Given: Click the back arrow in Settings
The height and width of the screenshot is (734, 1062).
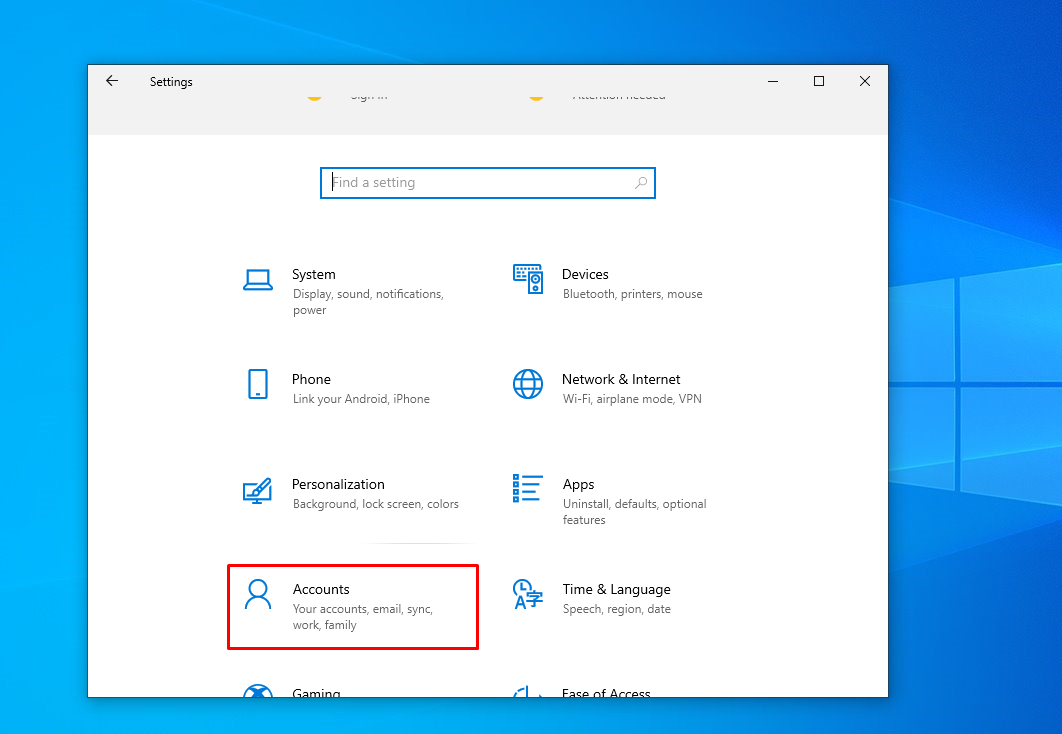Looking at the screenshot, I should [112, 82].
